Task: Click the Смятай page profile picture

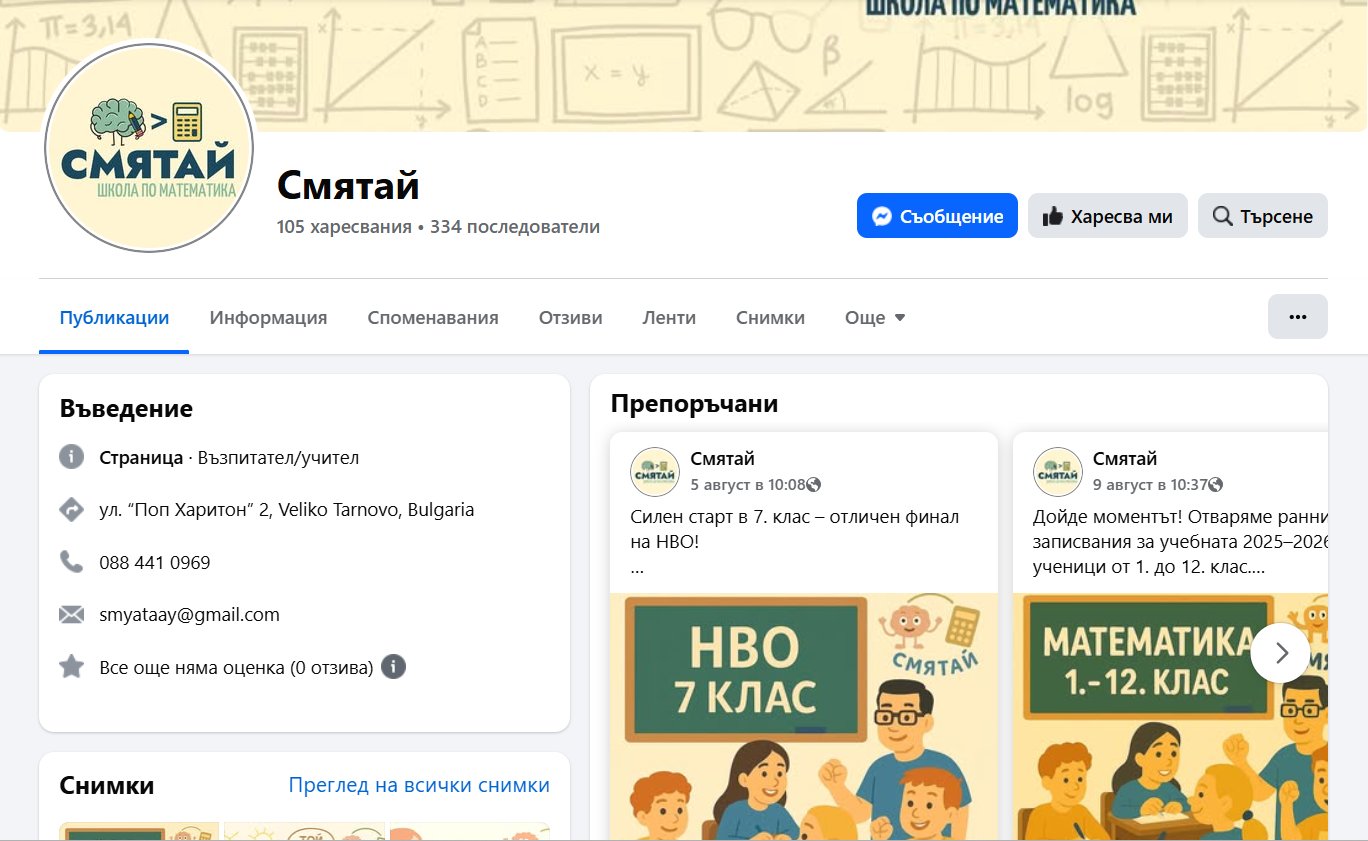Action: (150, 147)
